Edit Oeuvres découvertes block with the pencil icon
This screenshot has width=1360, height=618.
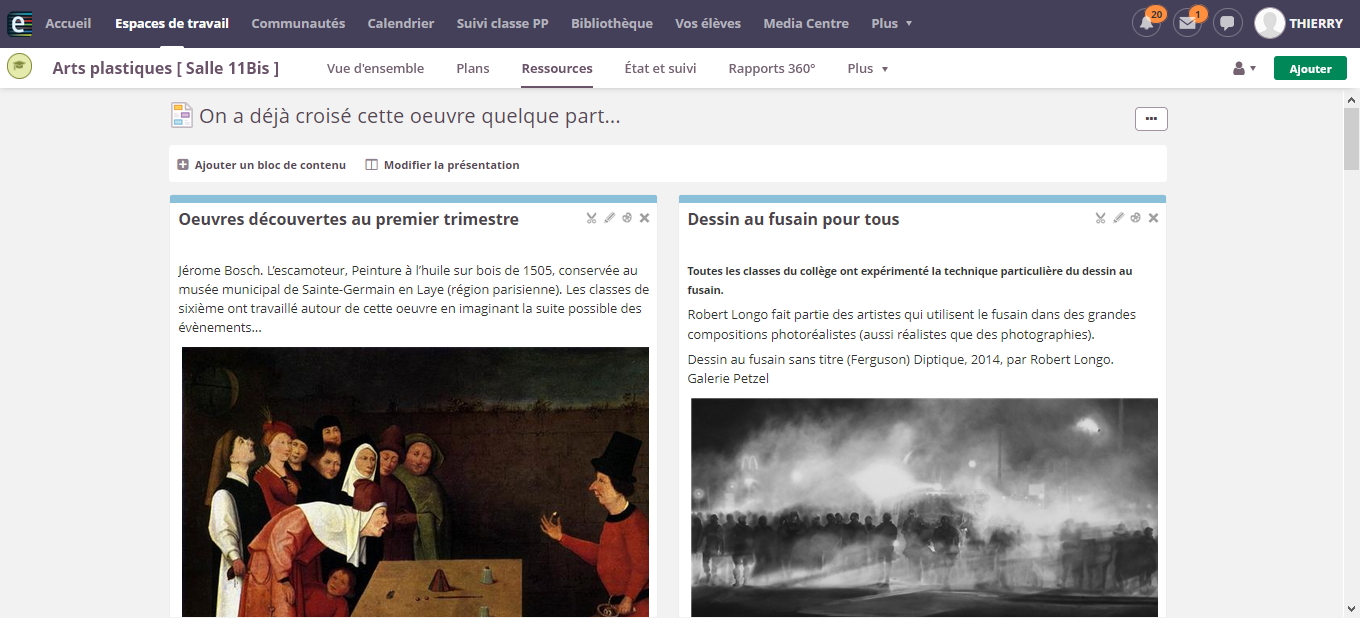pyautogui.click(x=609, y=218)
